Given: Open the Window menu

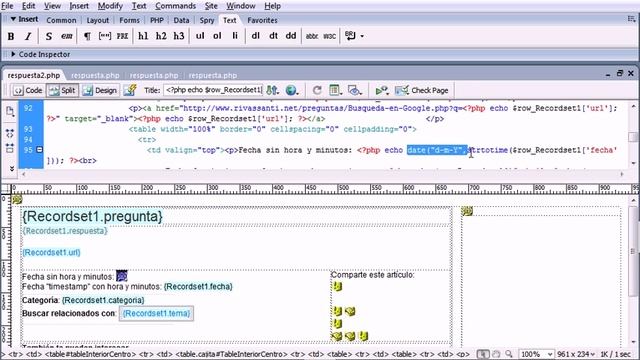Looking at the screenshot, I should 241,6.
